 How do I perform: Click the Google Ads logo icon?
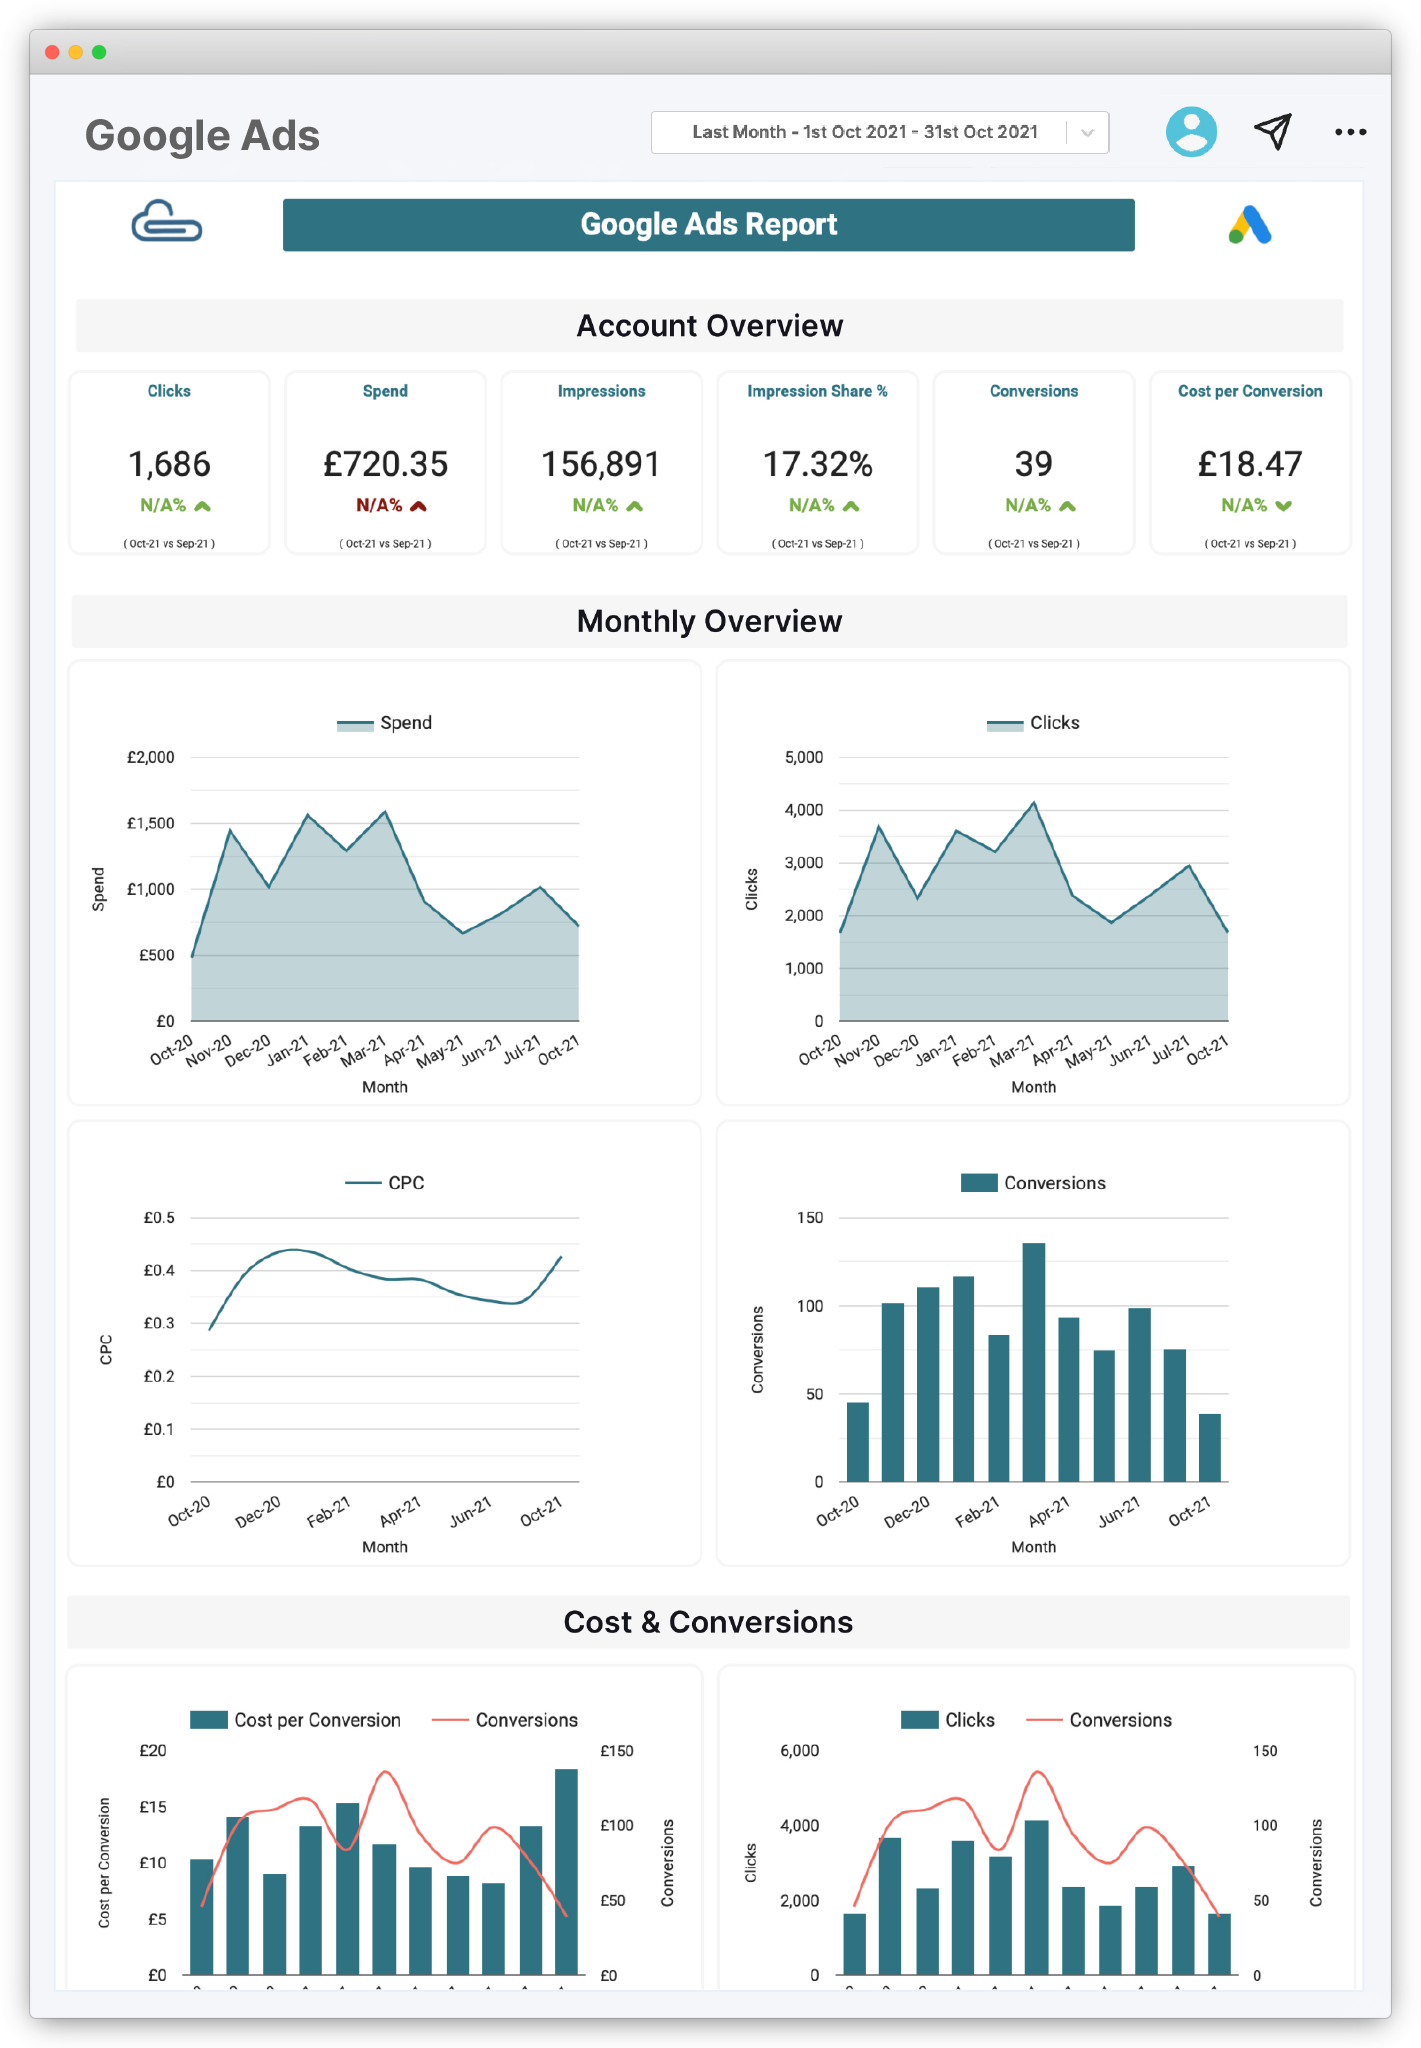1250,225
